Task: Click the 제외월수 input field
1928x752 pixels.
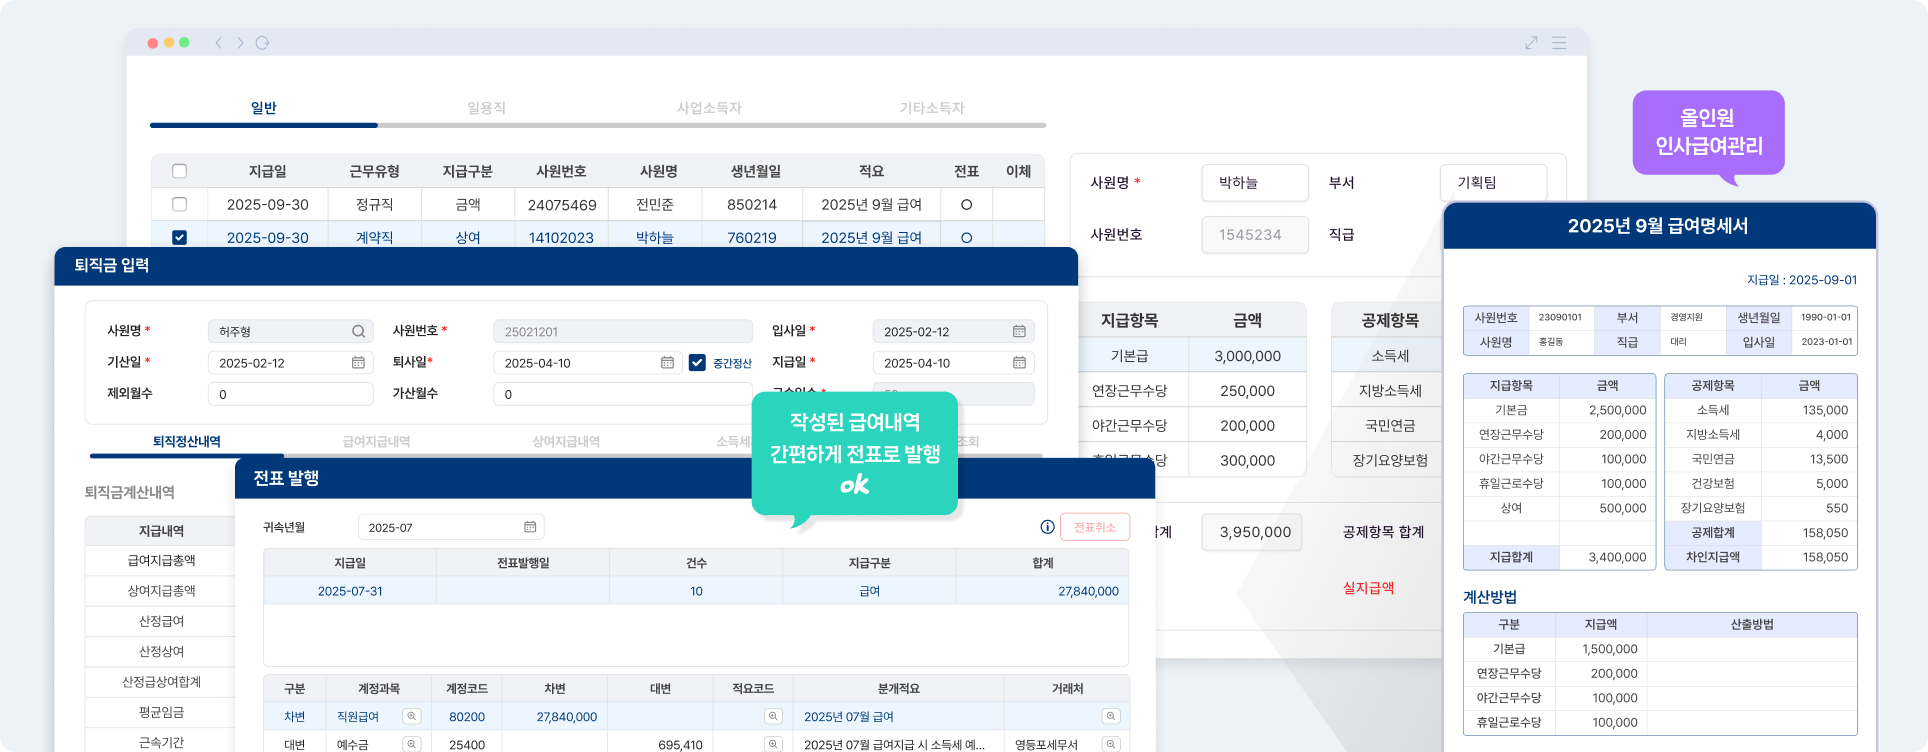Action: coord(290,394)
